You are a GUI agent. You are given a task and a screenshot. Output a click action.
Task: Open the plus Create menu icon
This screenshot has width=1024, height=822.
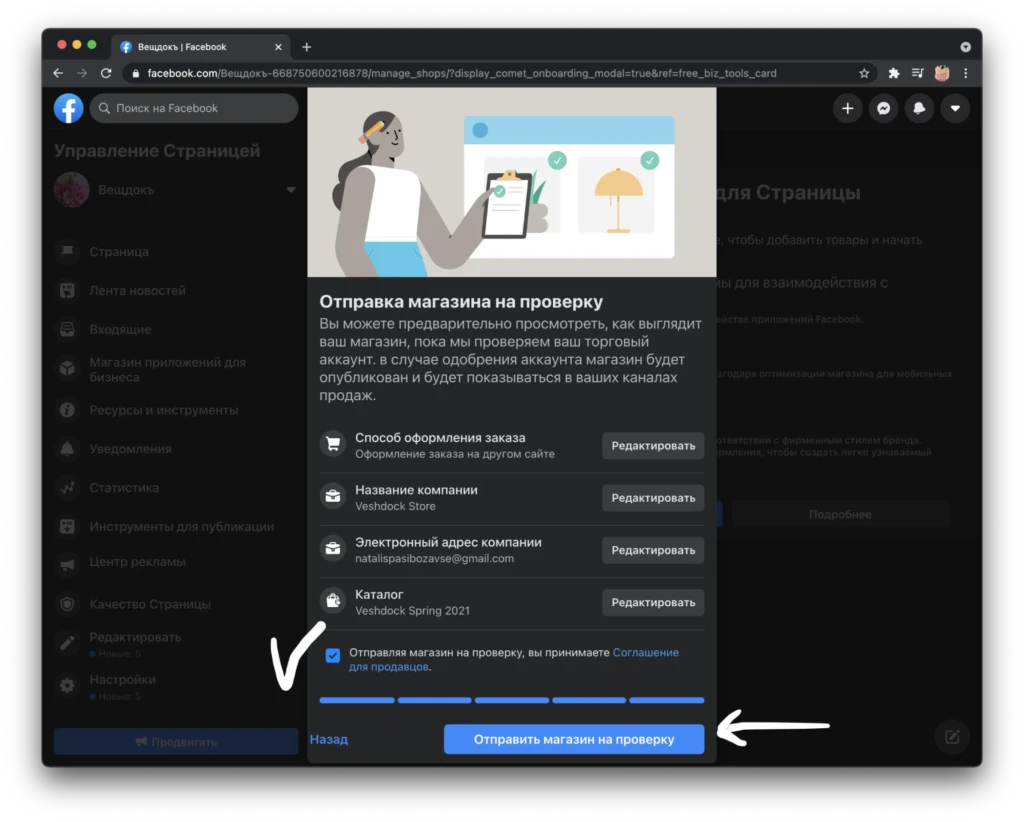[847, 108]
